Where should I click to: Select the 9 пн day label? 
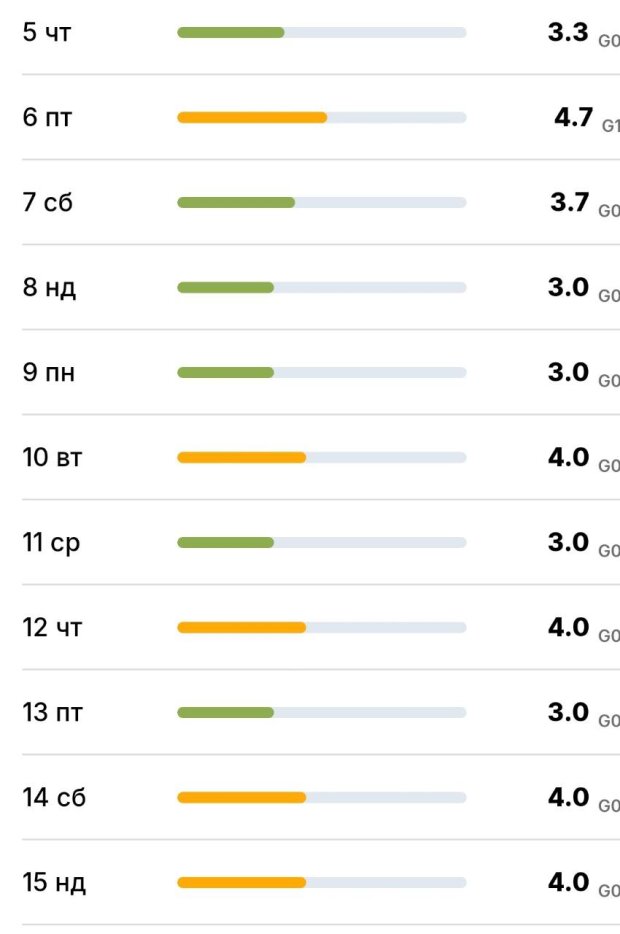coord(49,372)
